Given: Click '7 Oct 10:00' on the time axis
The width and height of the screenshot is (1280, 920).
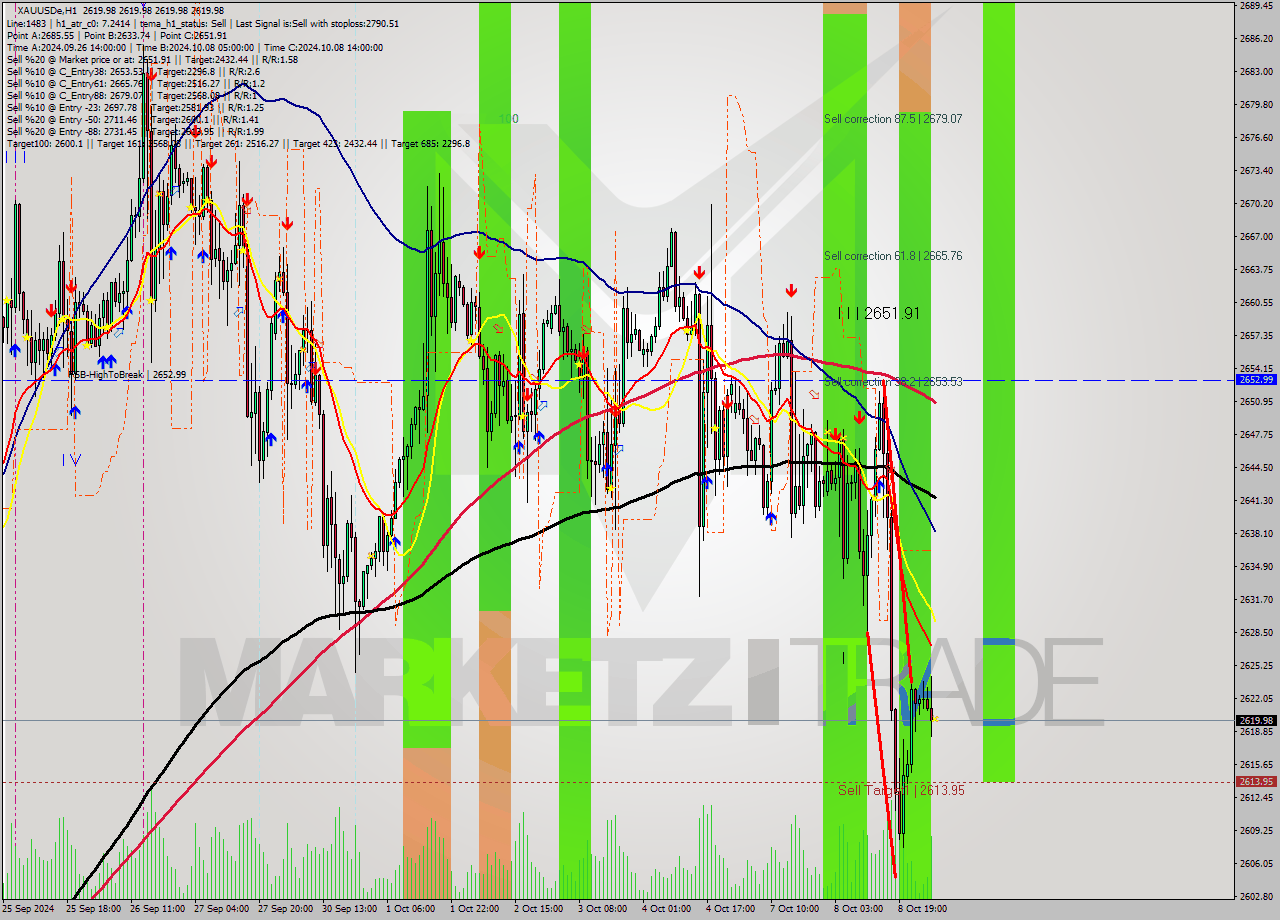Looking at the screenshot, I should pos(795,910).
